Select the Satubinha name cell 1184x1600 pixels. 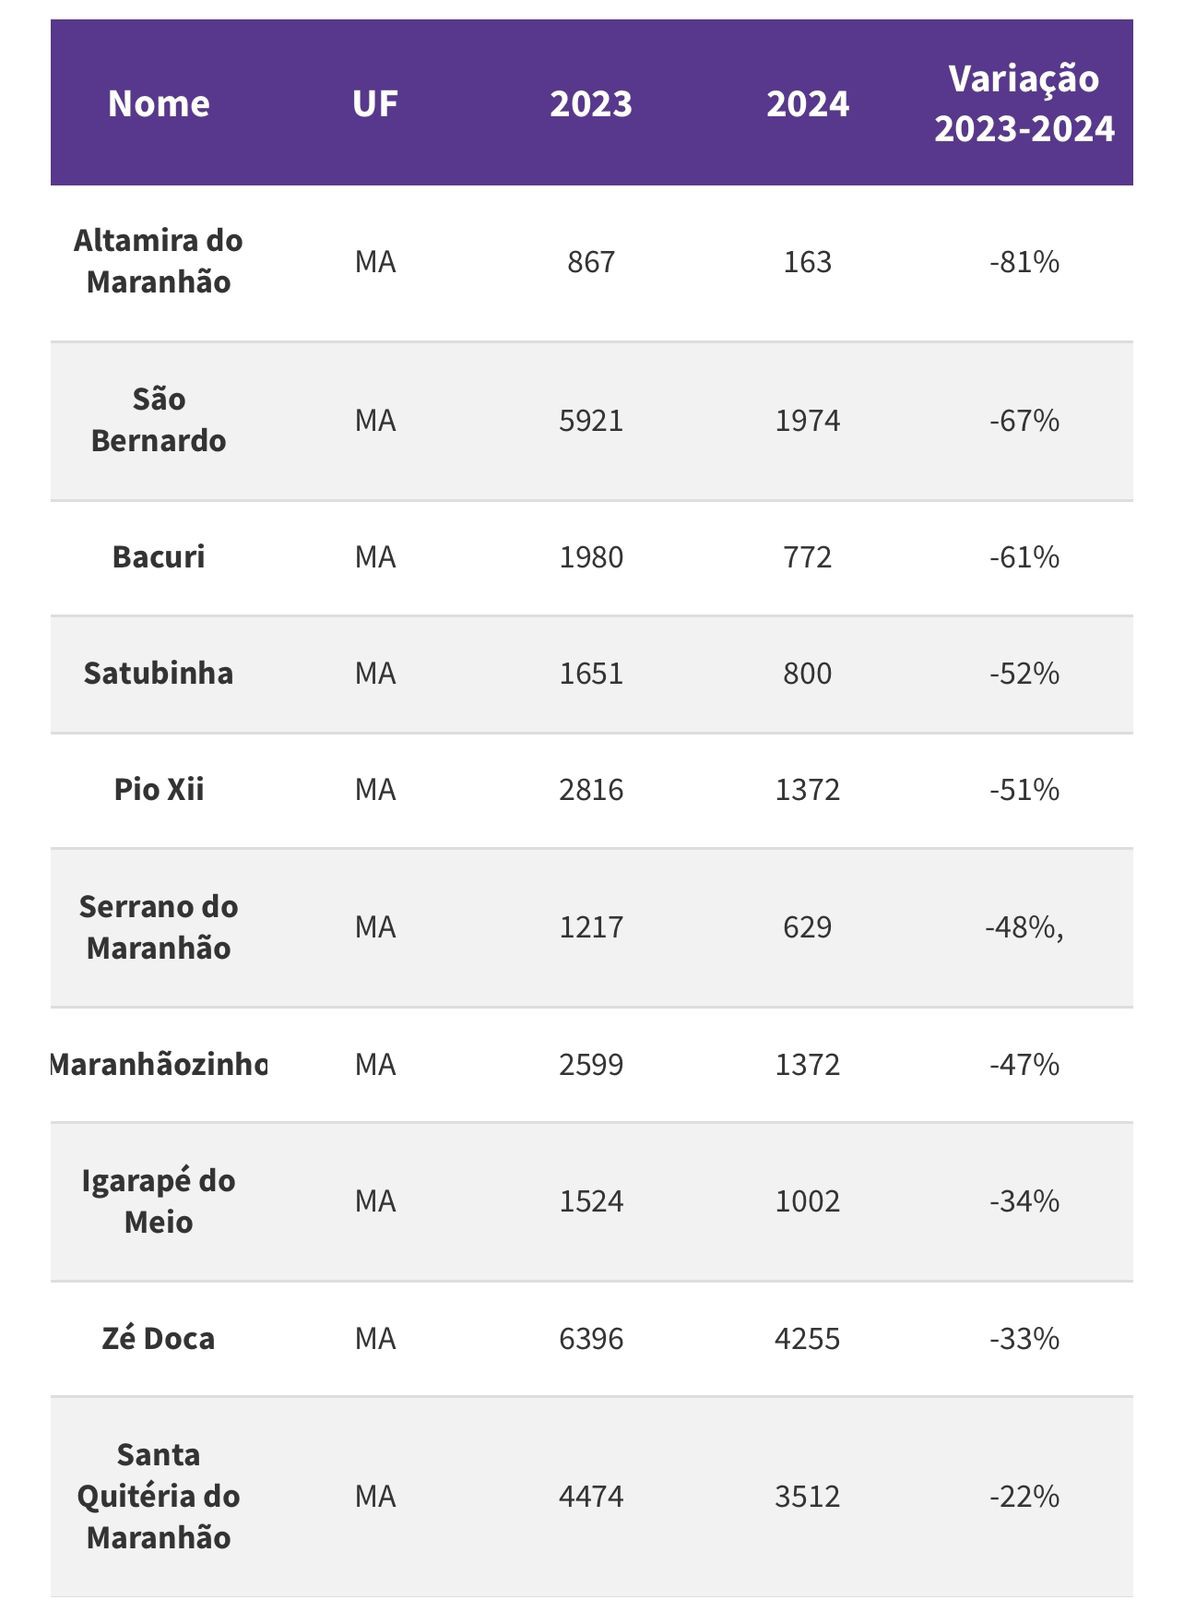tap(159, 673)
